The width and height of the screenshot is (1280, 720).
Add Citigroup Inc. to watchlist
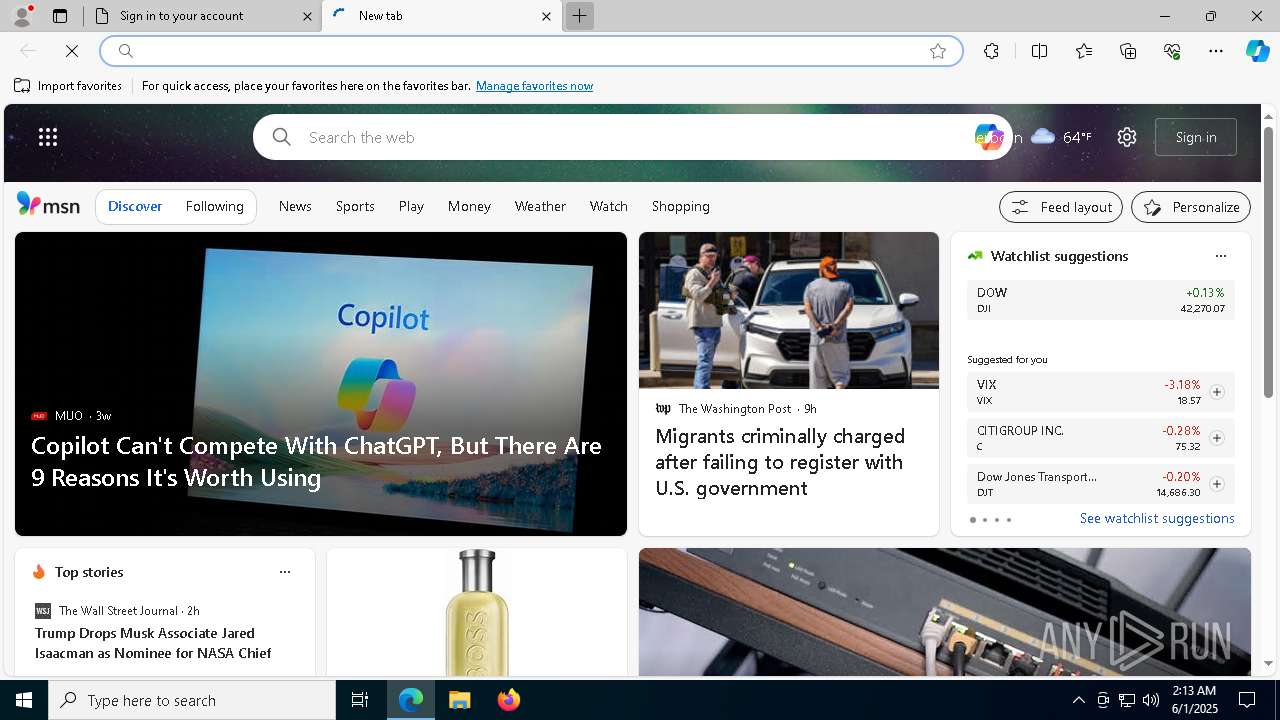click(1216, 438)
